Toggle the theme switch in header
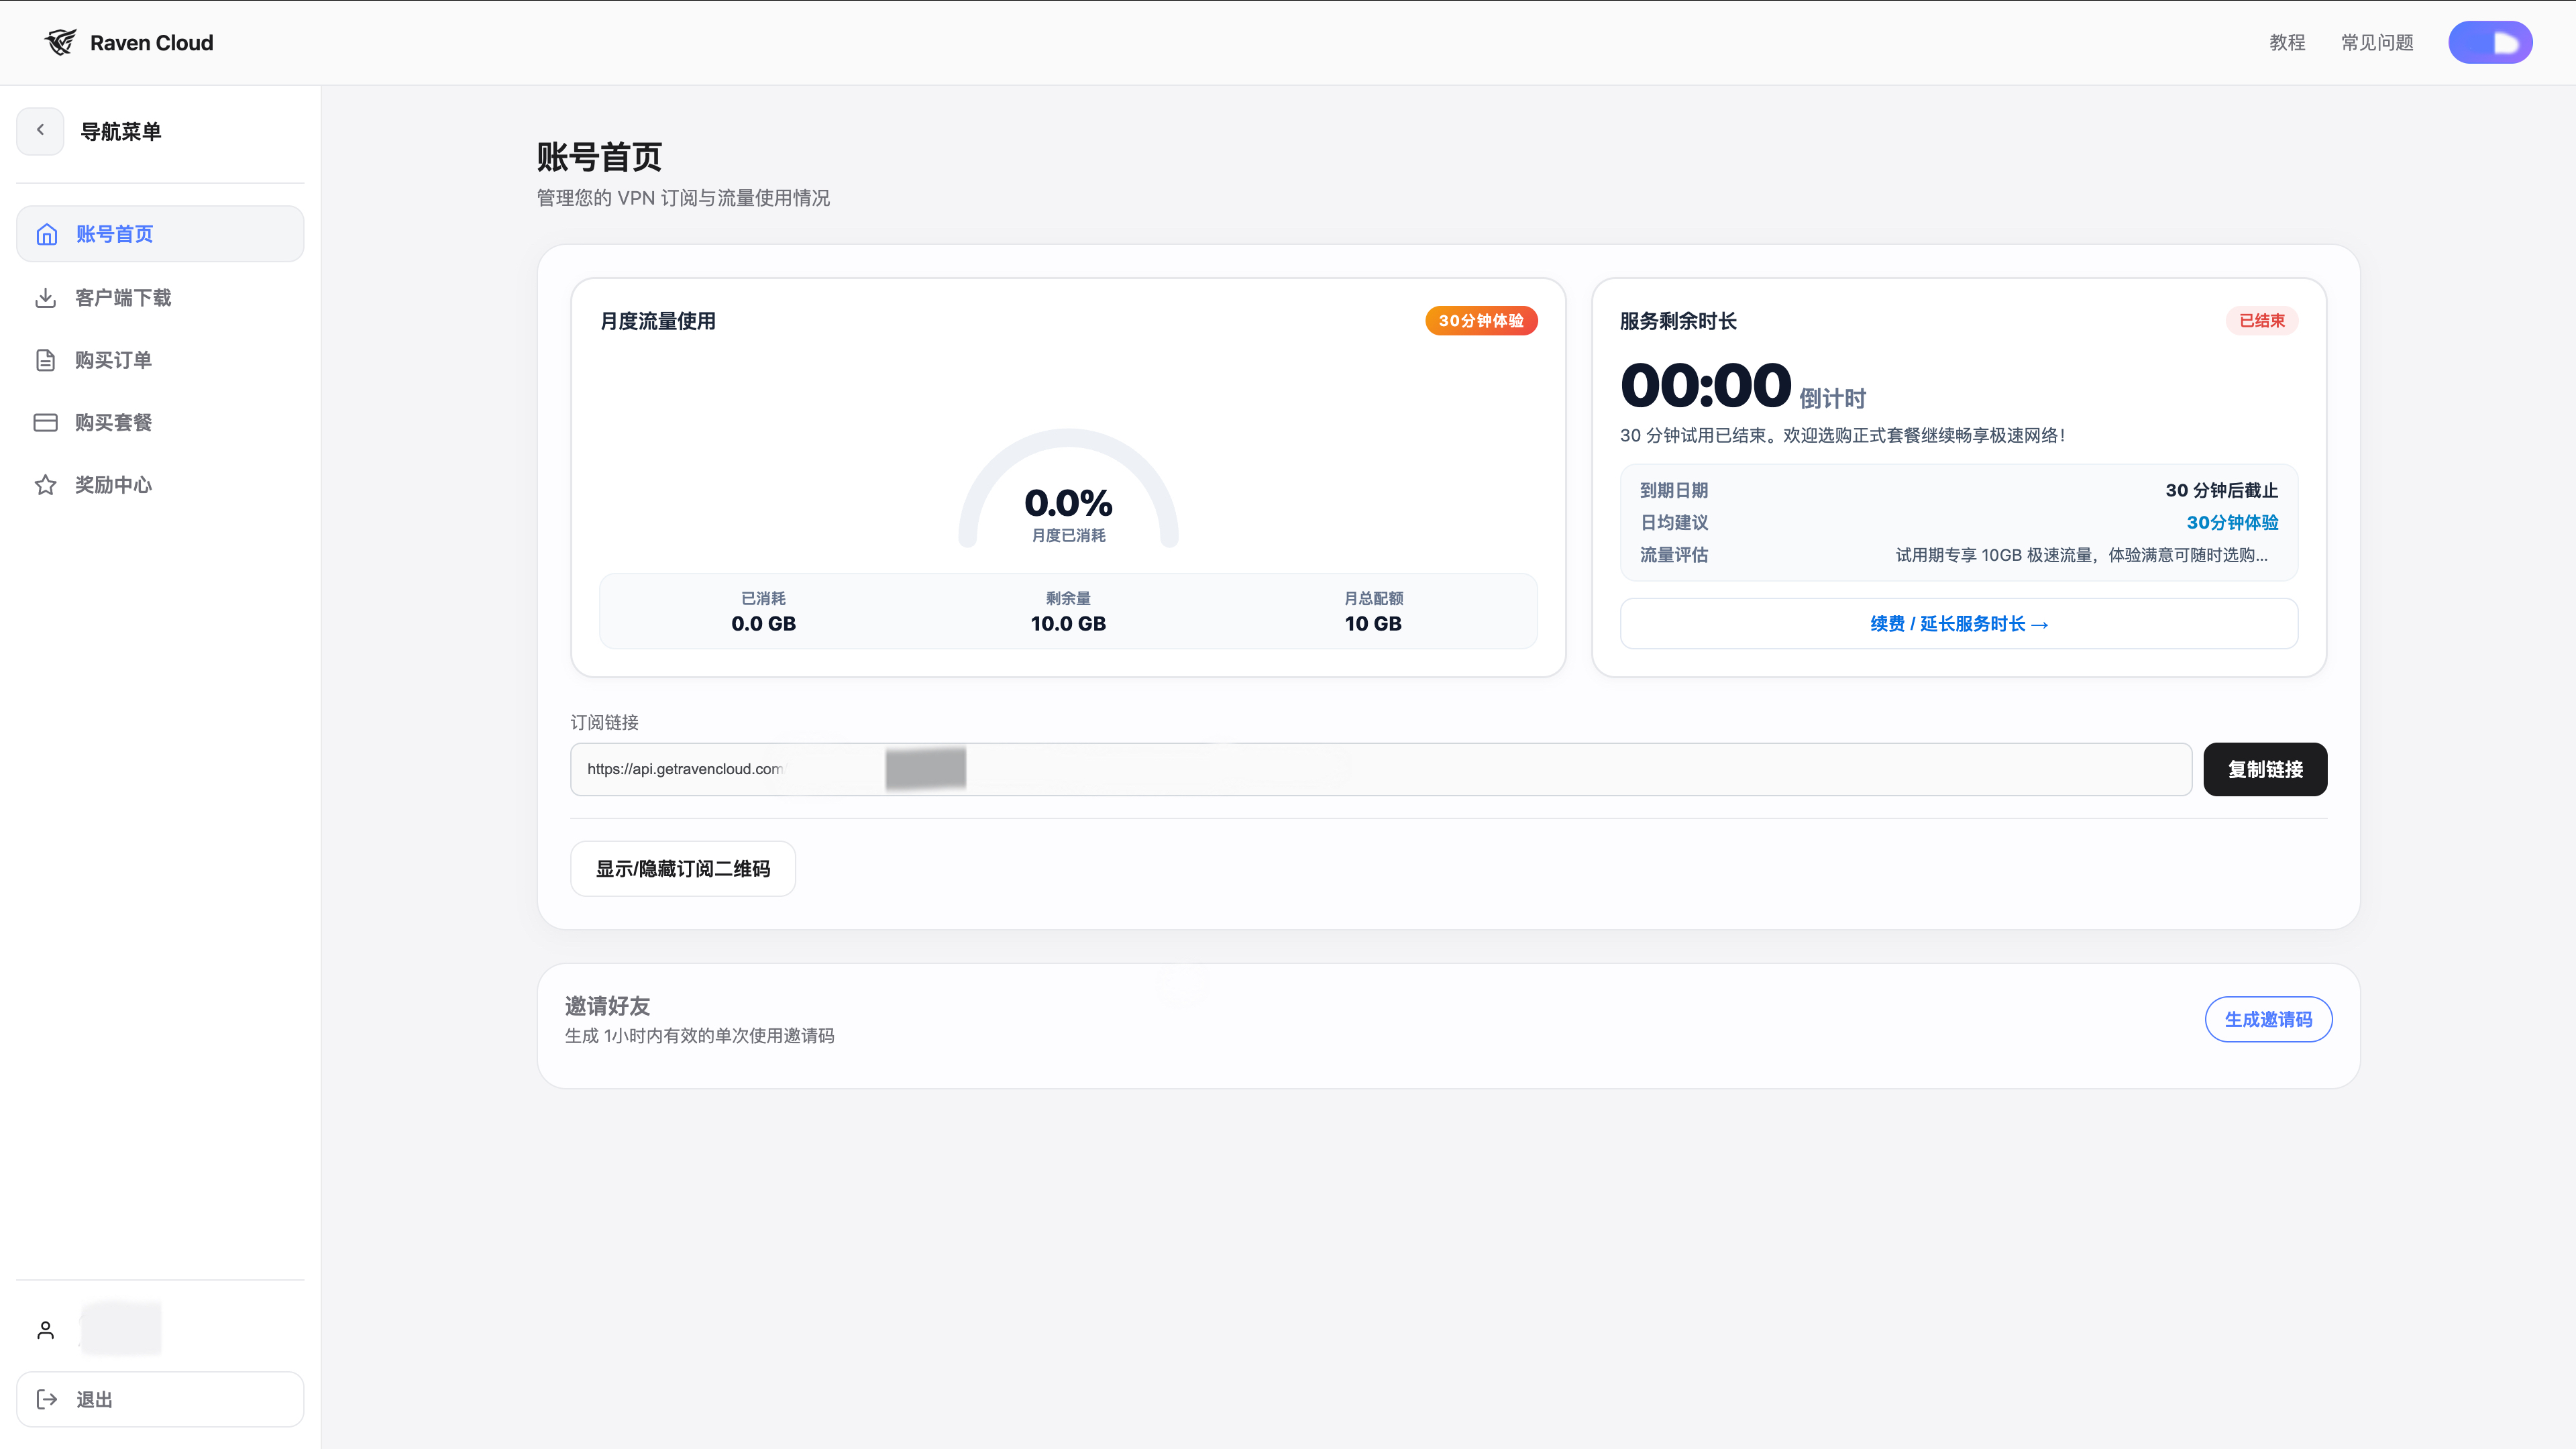The width and height of the screenshot is (2576, 1449). 2490,42
